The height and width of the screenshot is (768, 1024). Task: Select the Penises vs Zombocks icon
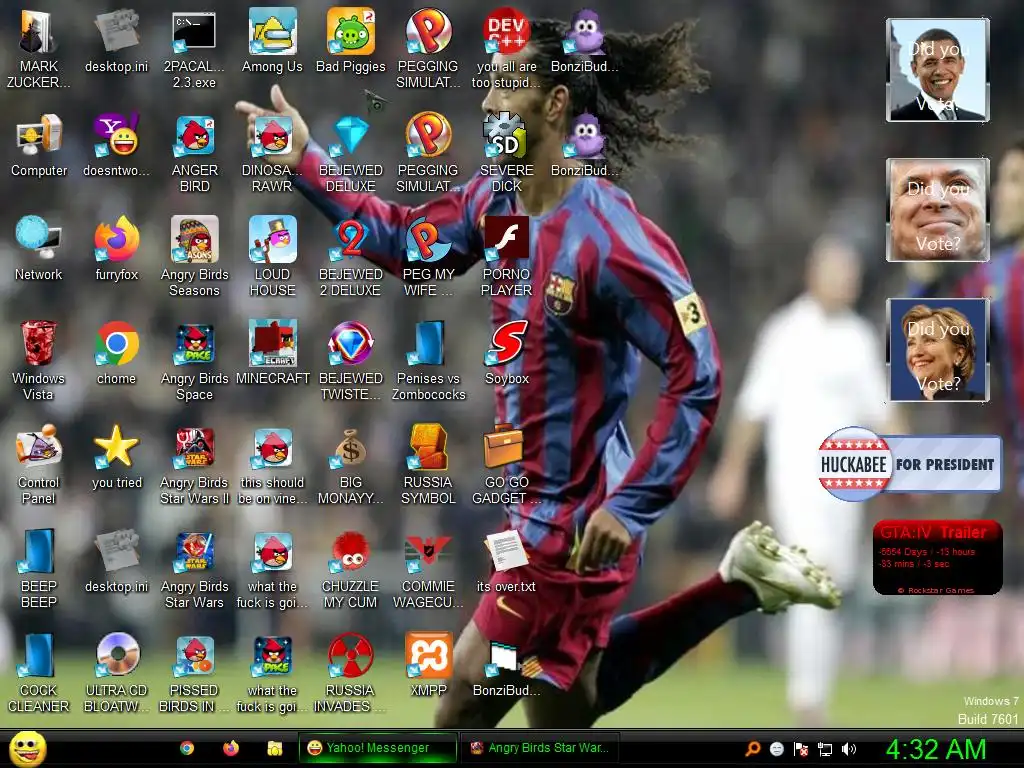coord(428,360)
